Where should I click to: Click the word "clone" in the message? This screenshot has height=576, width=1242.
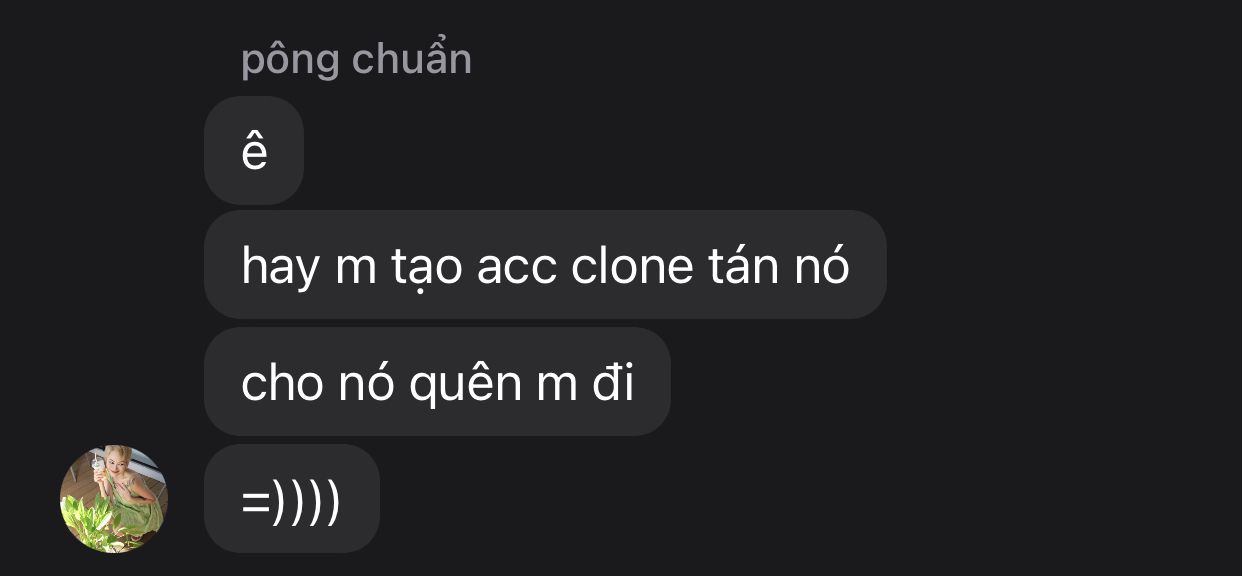tap(632, 266)
